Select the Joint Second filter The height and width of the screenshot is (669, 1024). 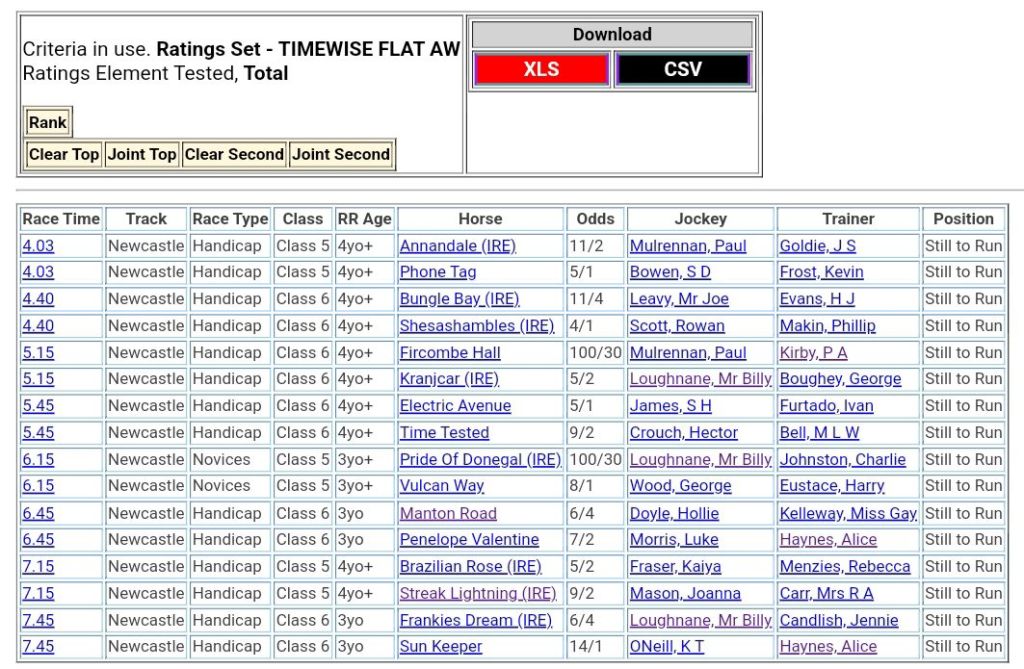(x=340, y=154)
